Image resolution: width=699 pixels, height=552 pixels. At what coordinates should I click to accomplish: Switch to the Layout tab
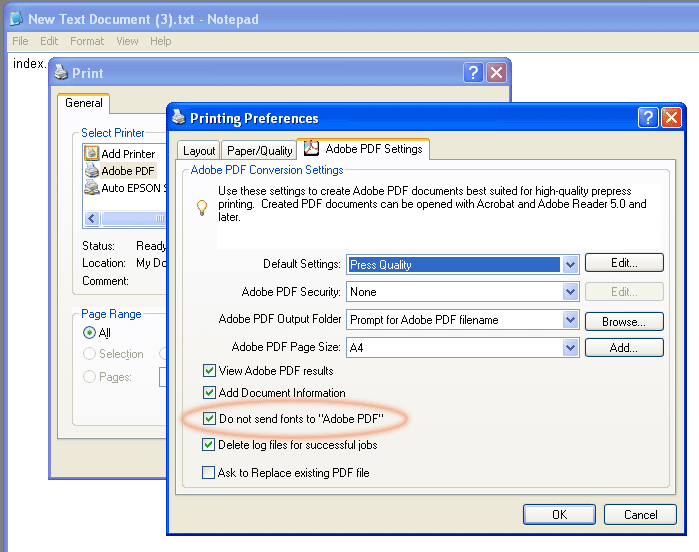pyautogui.click(x=199, y=151)
